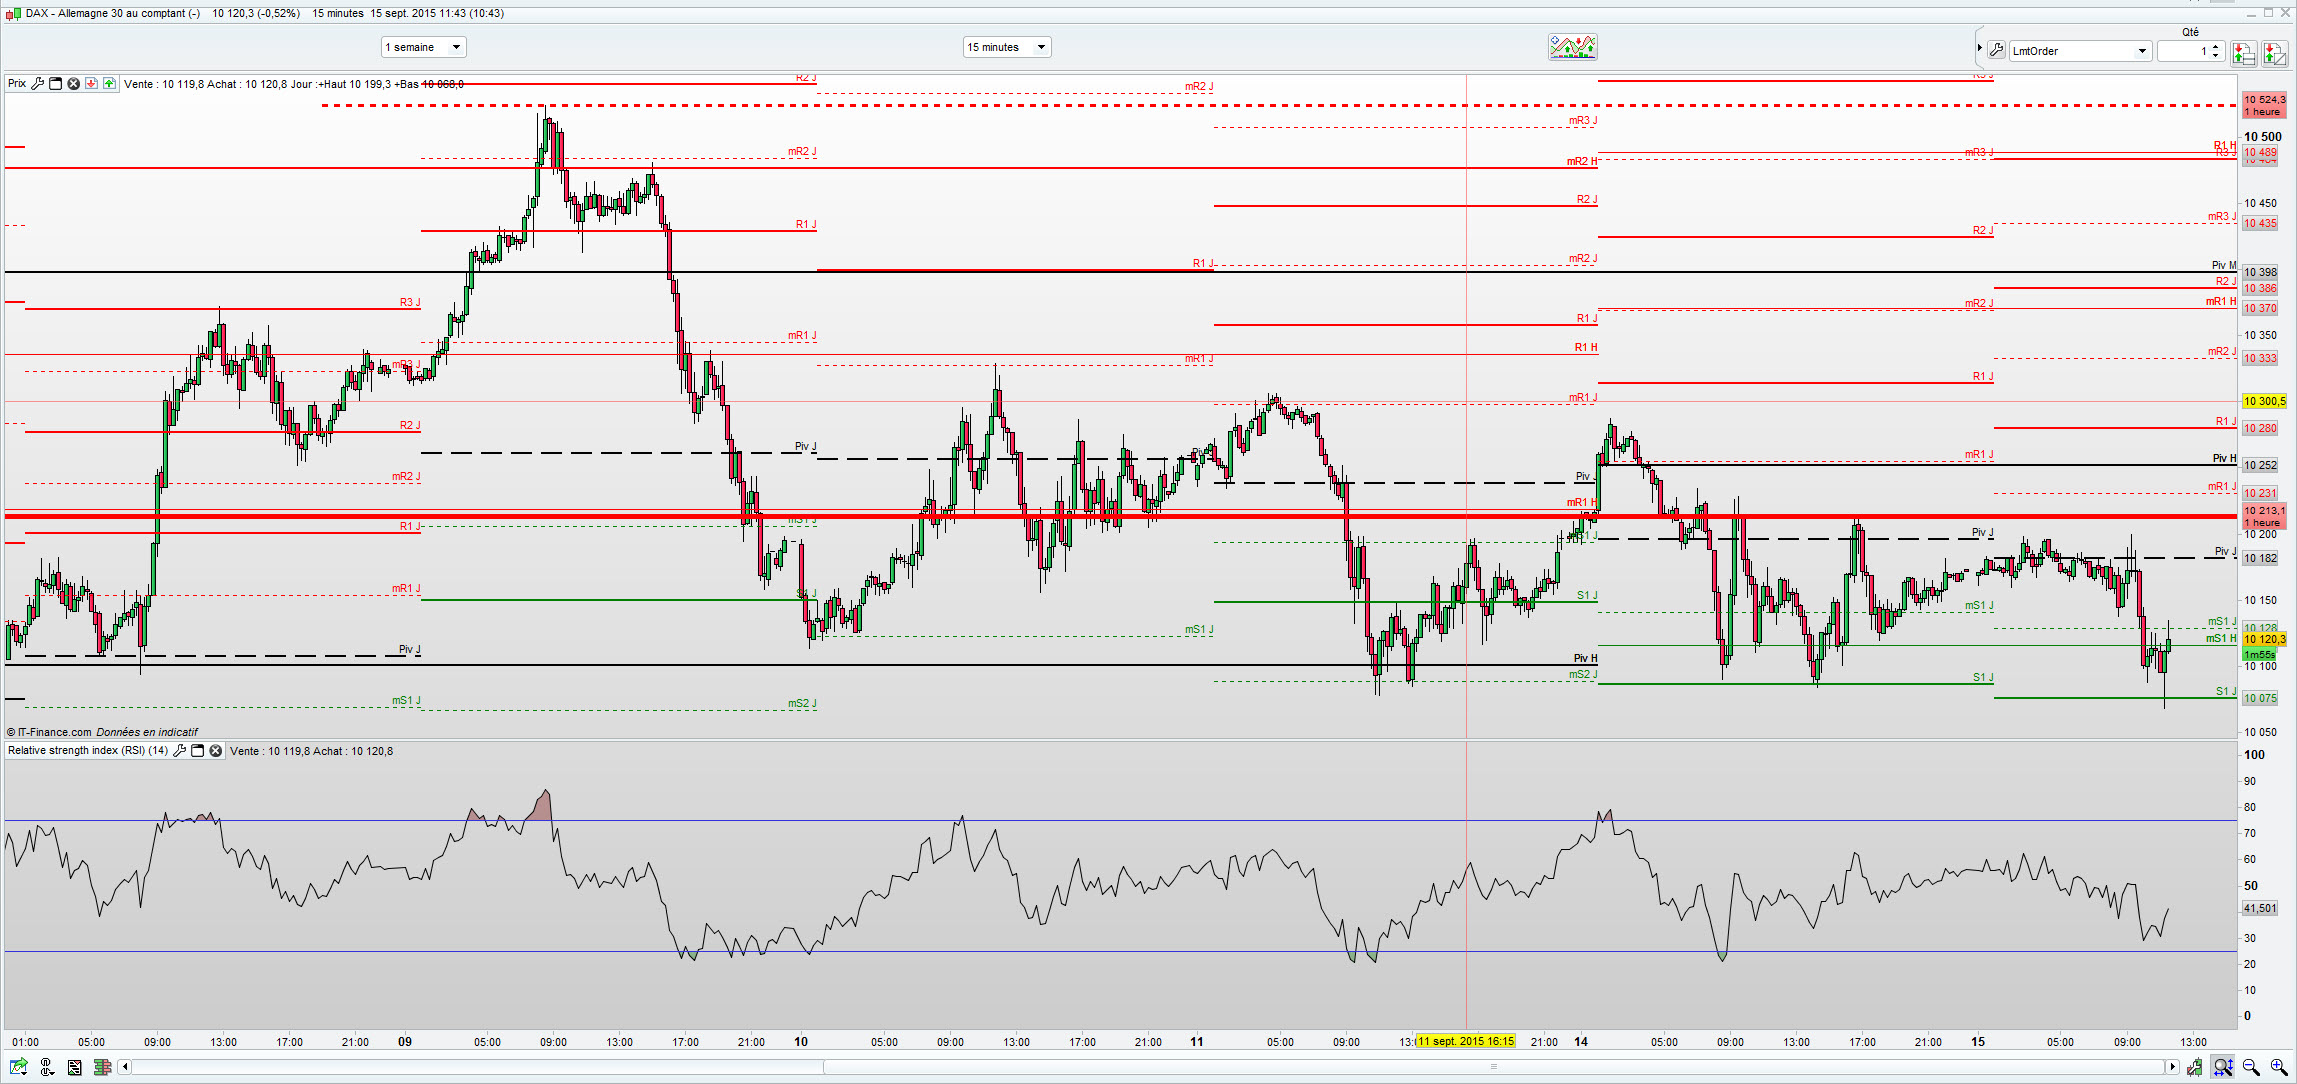Toggle the RSI panel window mode icon

[197, 751]
